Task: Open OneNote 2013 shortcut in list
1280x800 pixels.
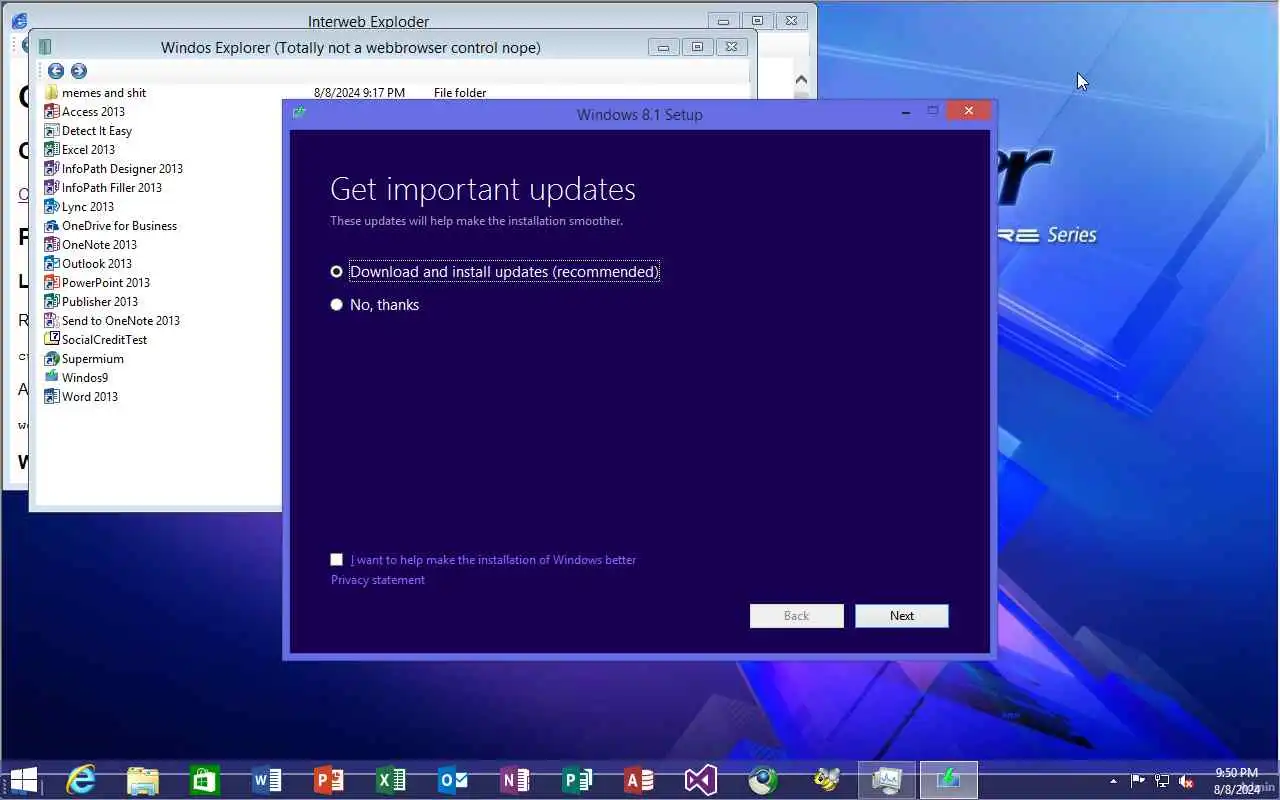Action: coord(91,245)
